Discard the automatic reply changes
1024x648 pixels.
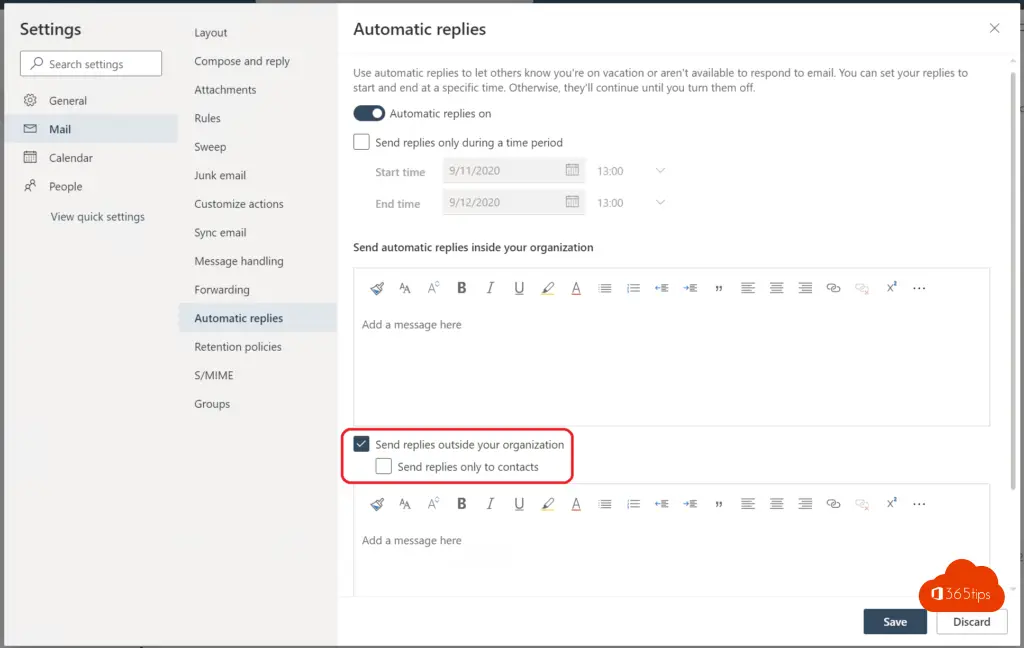(971, 622)
